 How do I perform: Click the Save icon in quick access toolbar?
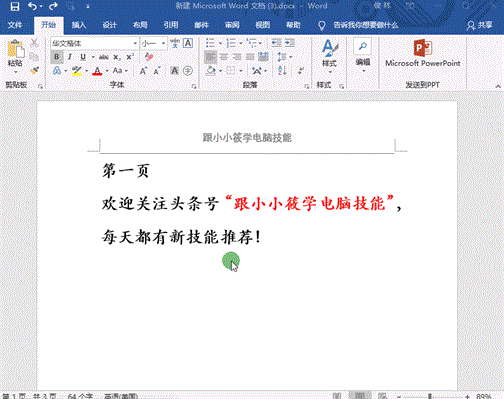click(15, 6)
